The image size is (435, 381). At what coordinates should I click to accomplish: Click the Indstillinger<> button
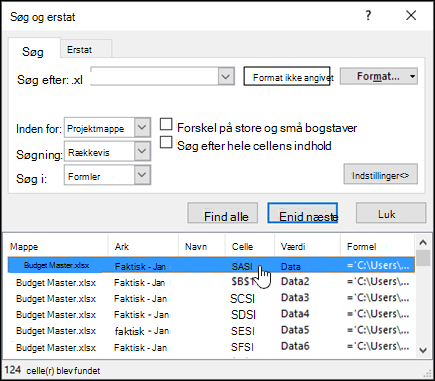(380, 174)
